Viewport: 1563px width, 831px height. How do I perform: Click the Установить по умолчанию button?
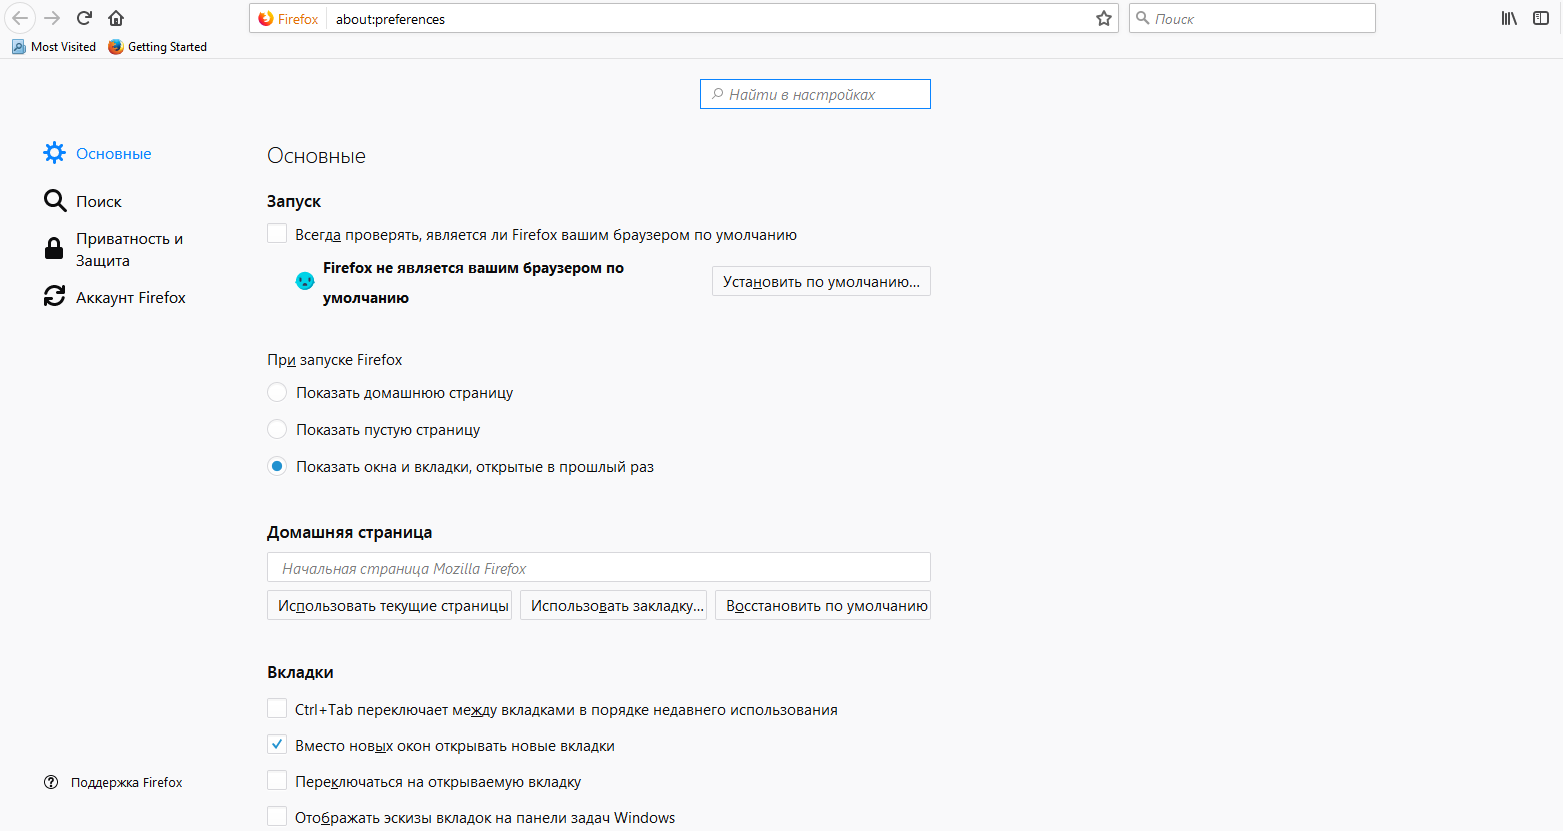821,281
